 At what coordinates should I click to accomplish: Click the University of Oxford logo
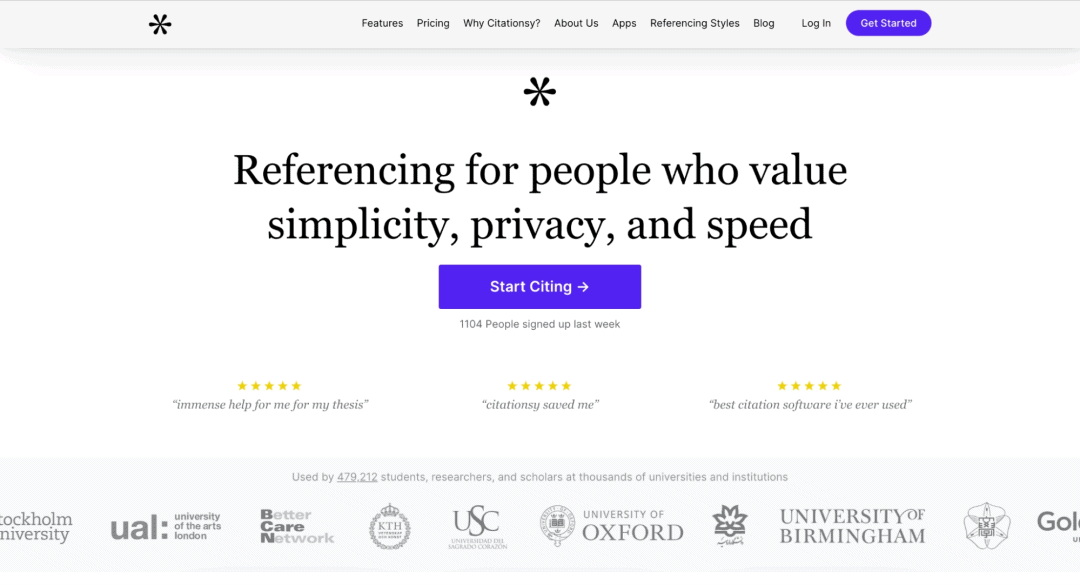pyautogui.click(x=612, y=525)
